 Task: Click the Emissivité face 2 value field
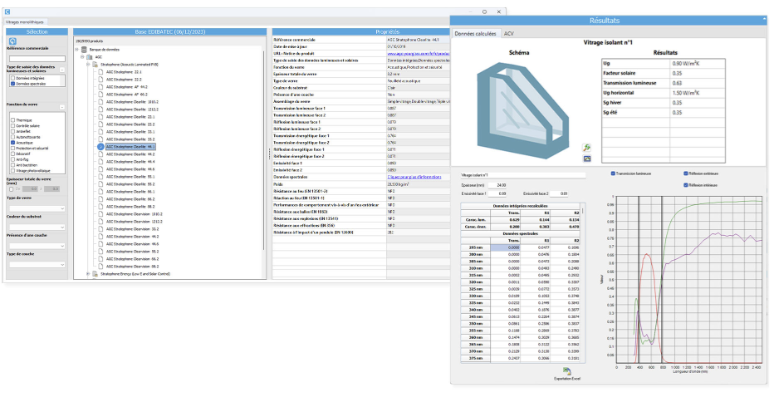click(x=560, y=194)
